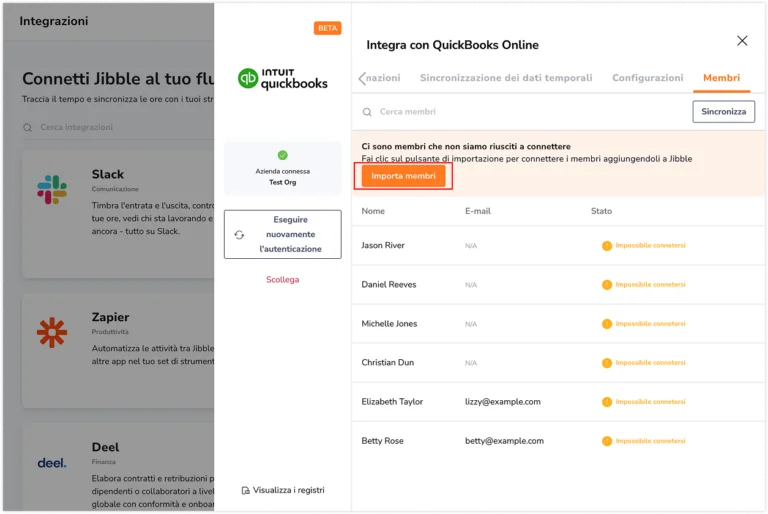Select the Christian Dun row name

coord(387,362)
